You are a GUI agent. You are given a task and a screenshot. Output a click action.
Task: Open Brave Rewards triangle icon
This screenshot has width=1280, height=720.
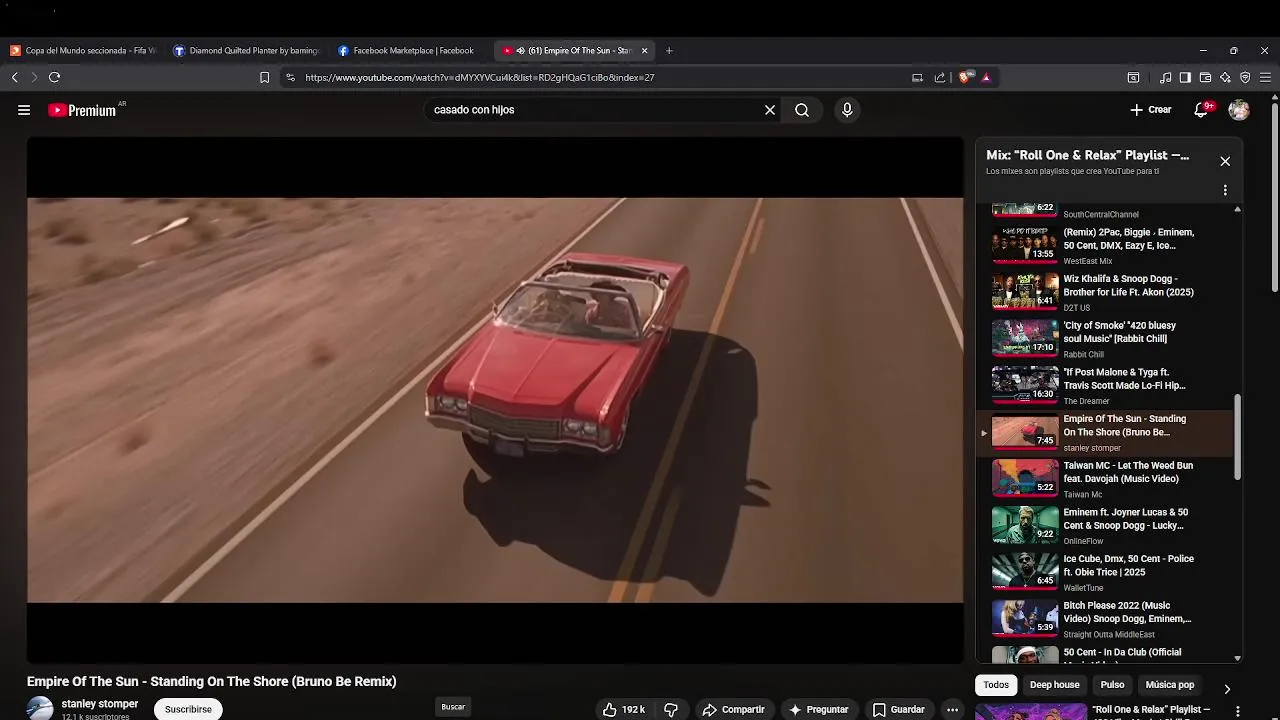point(986,77)
